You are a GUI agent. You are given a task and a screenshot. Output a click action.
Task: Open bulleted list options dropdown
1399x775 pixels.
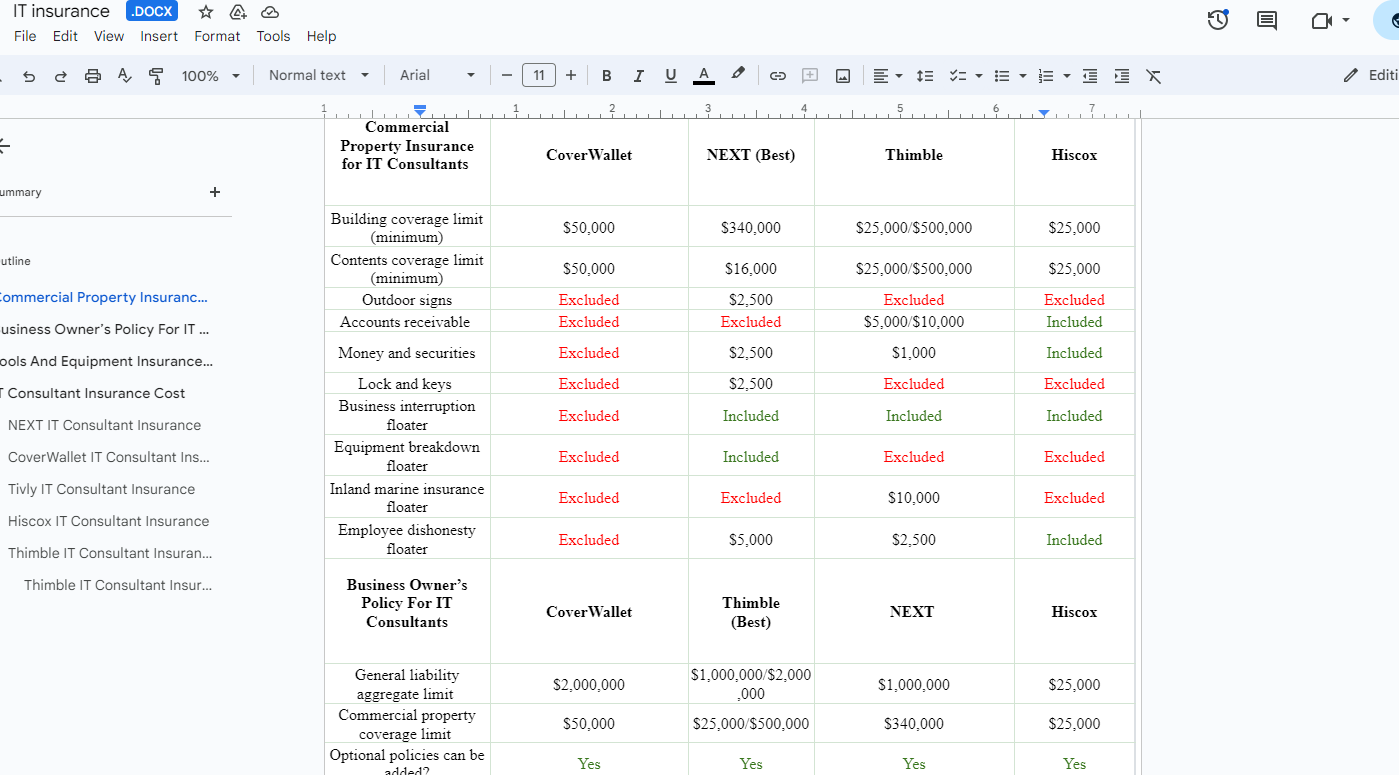click(x=1009, y=76)
